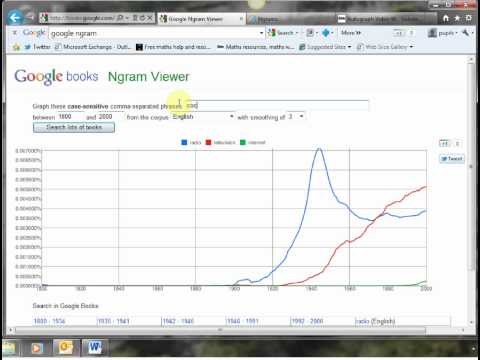
Task: Open the browser tools gear icon
Action: [468, 18]
